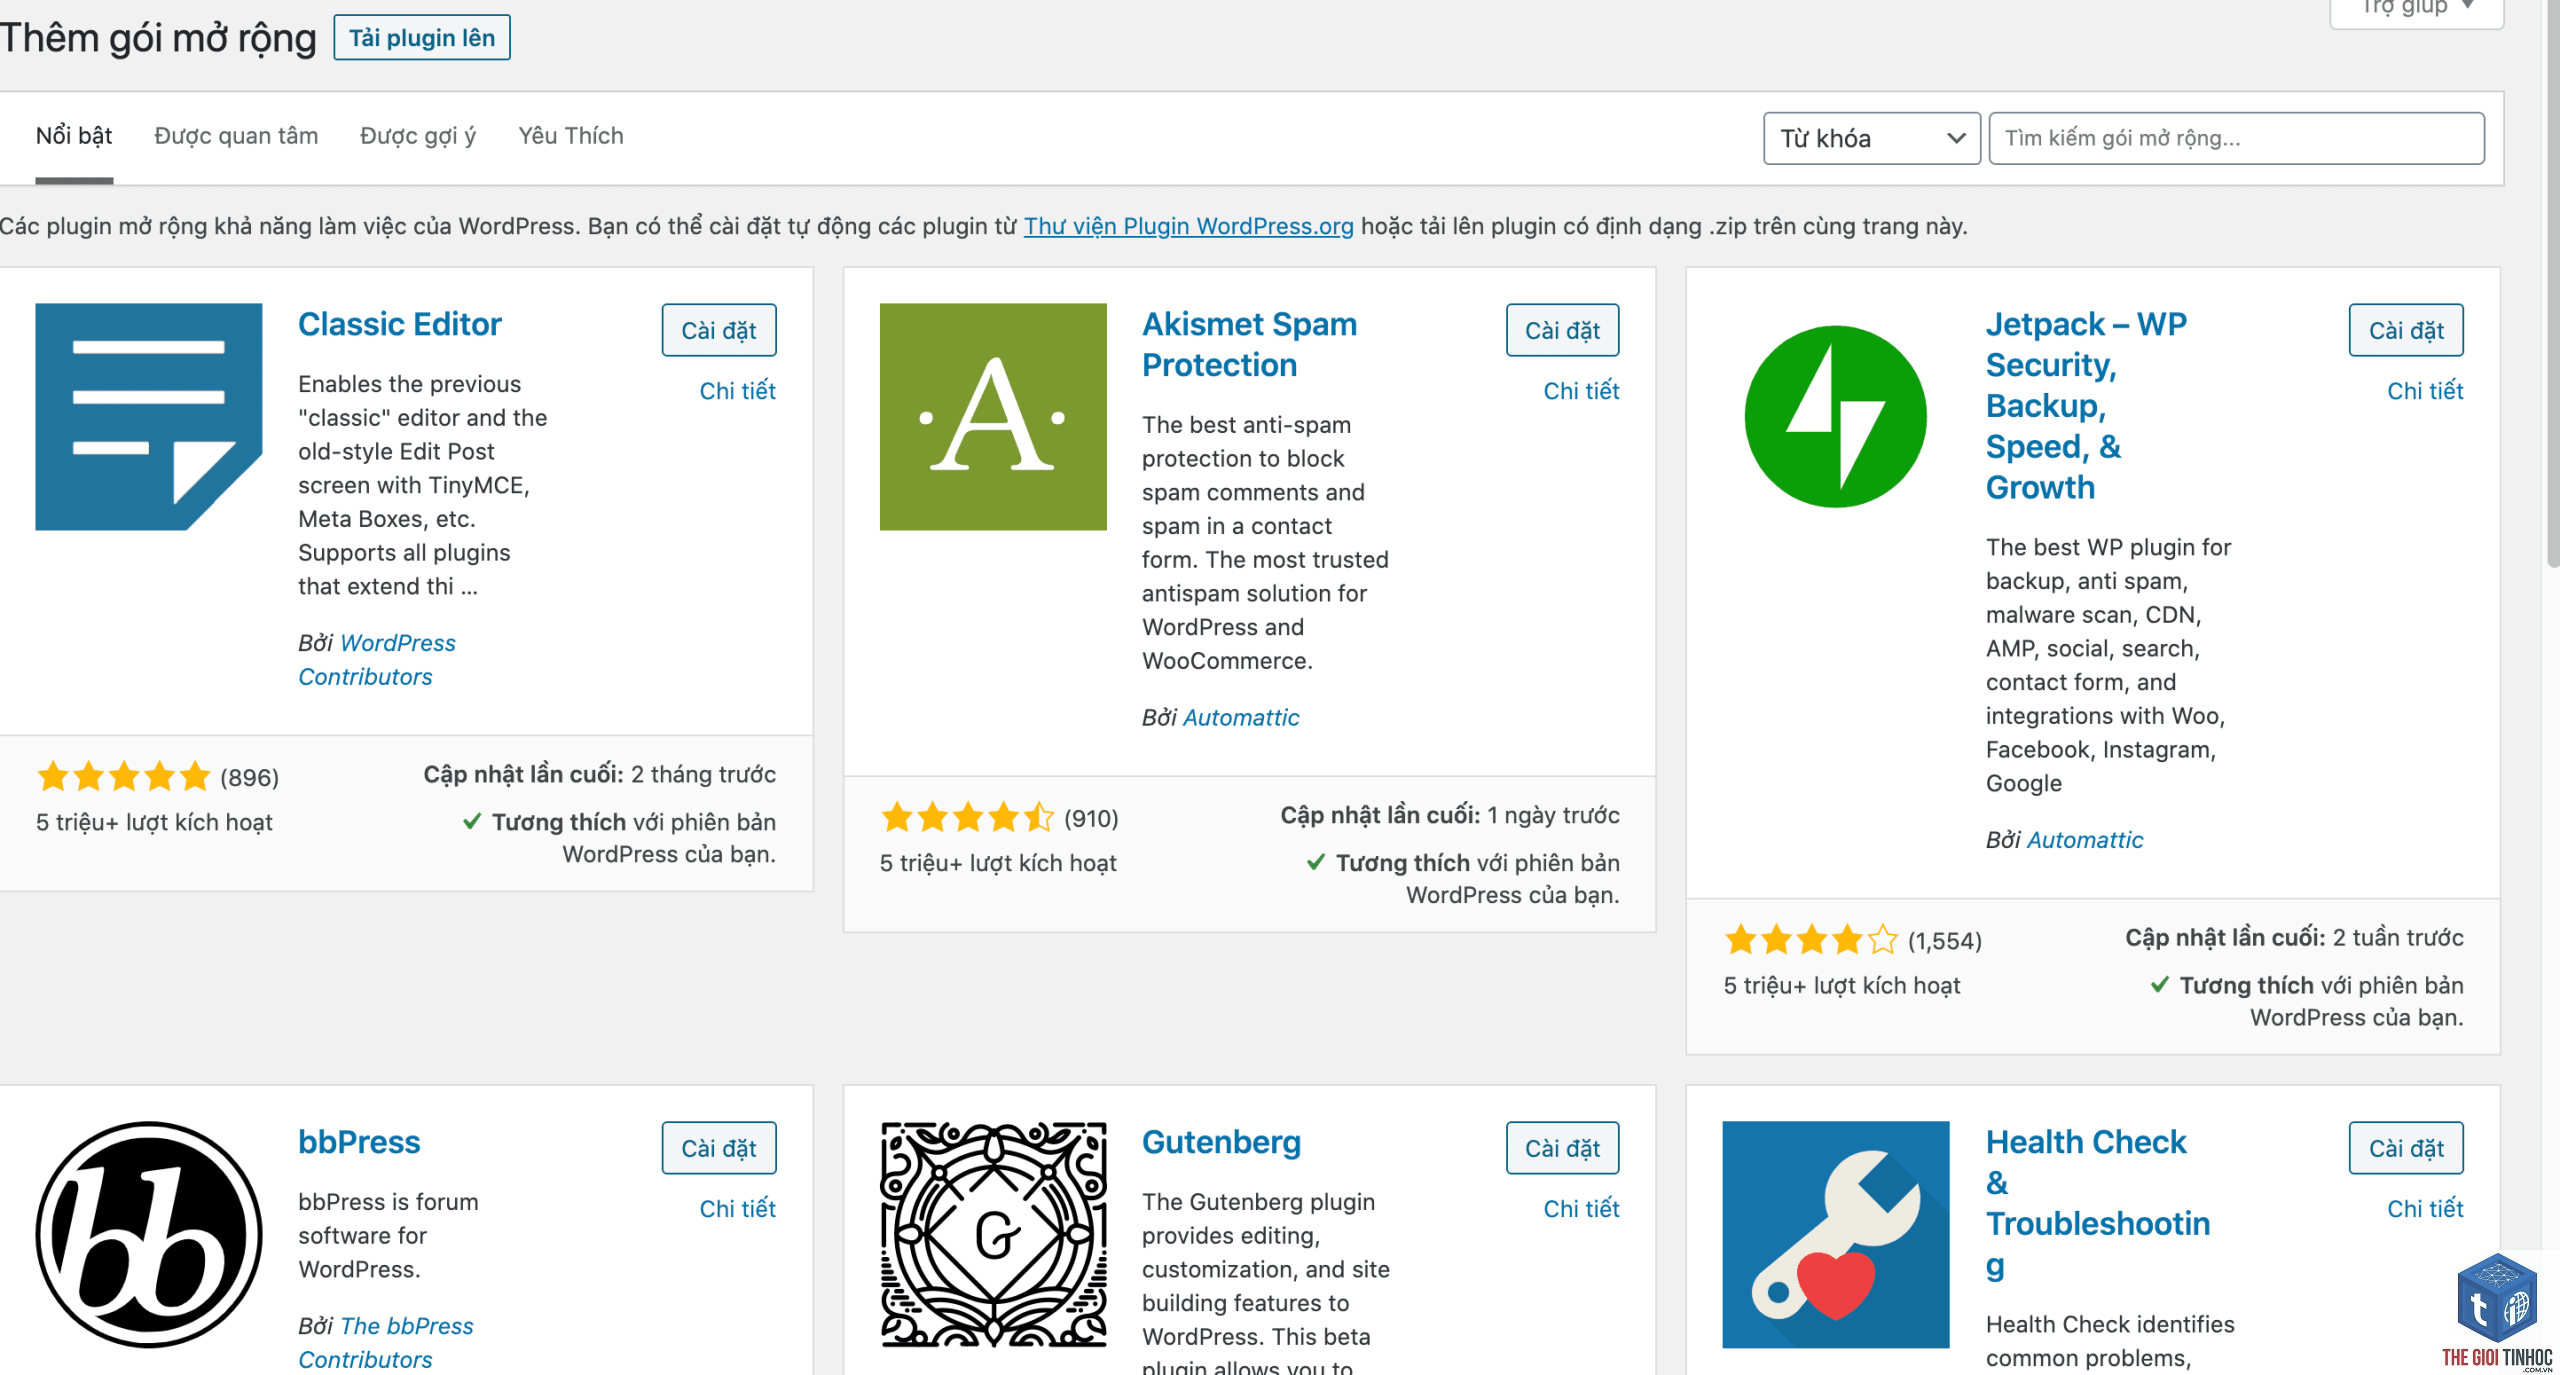
Task: Click the Akismet green A icon
Action: (993, 416)
